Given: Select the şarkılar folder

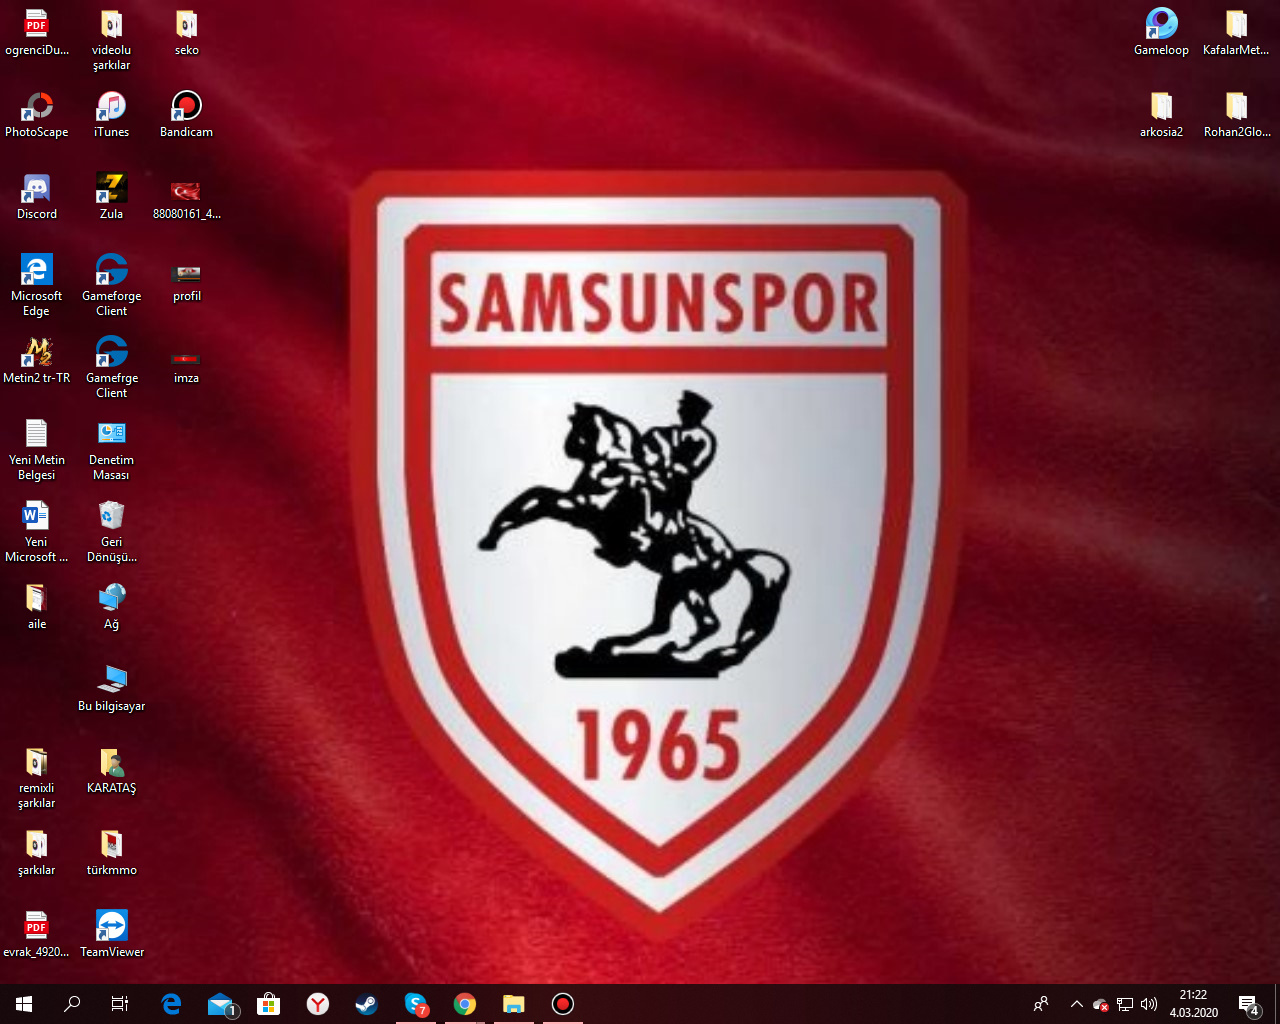Looking at the screenshot, I should (37, 853).
